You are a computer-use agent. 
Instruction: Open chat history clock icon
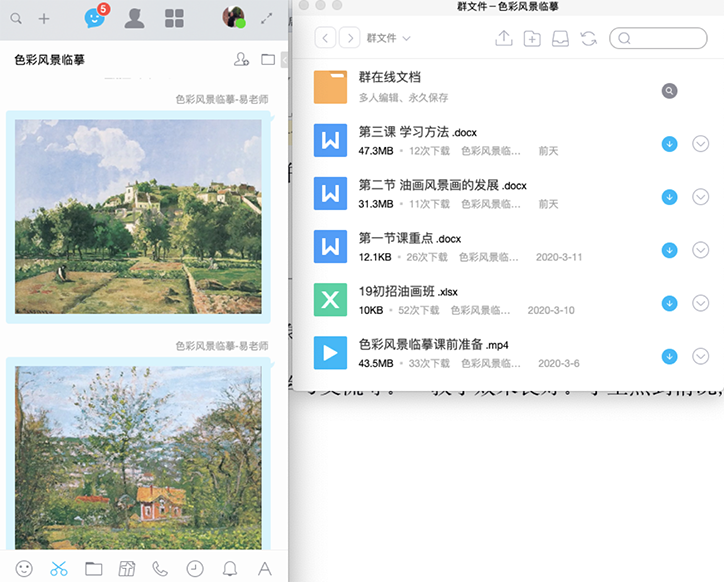click(x=195, y=568)
